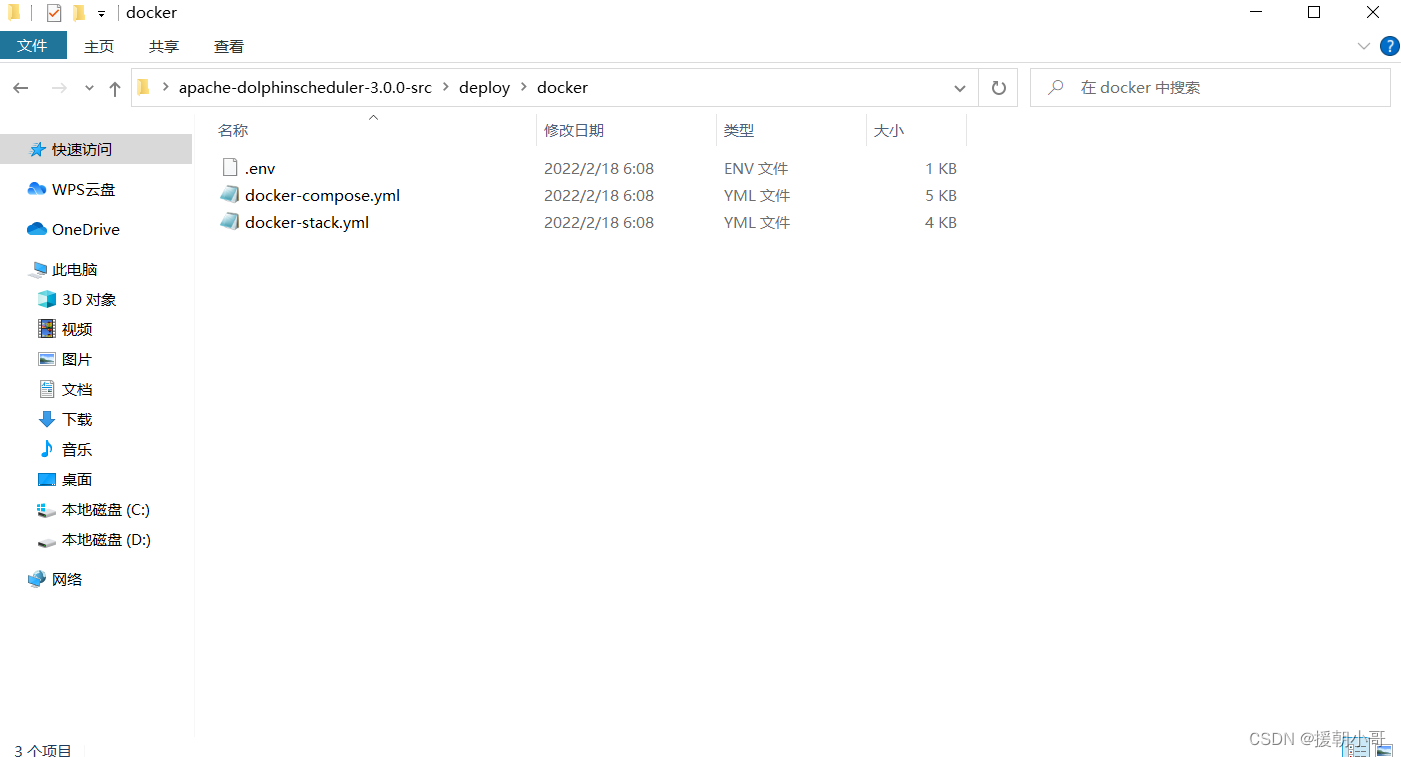Click apache-dolphinscheduler-3.0.0-src in the address path
This screenshot has width=1401, height=757.
point(305,88)
